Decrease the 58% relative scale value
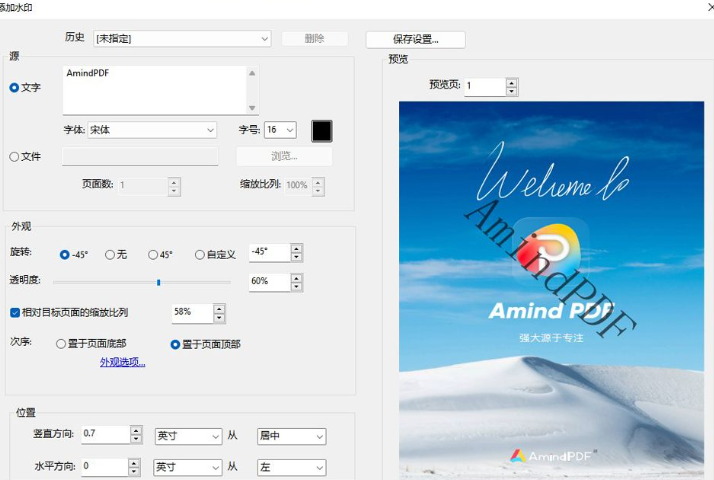 pos(219,317)
